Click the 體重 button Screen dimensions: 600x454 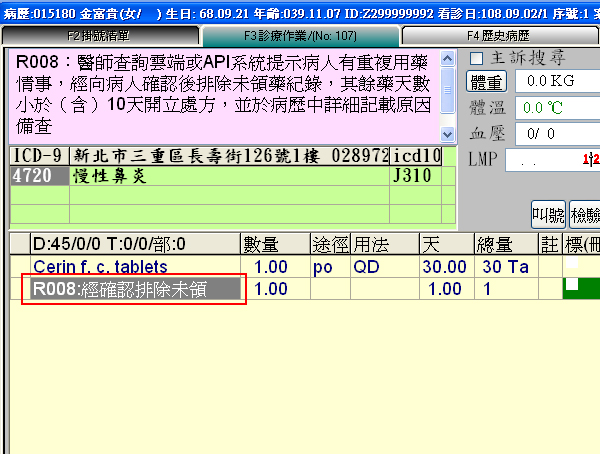(x=488, y=82)
